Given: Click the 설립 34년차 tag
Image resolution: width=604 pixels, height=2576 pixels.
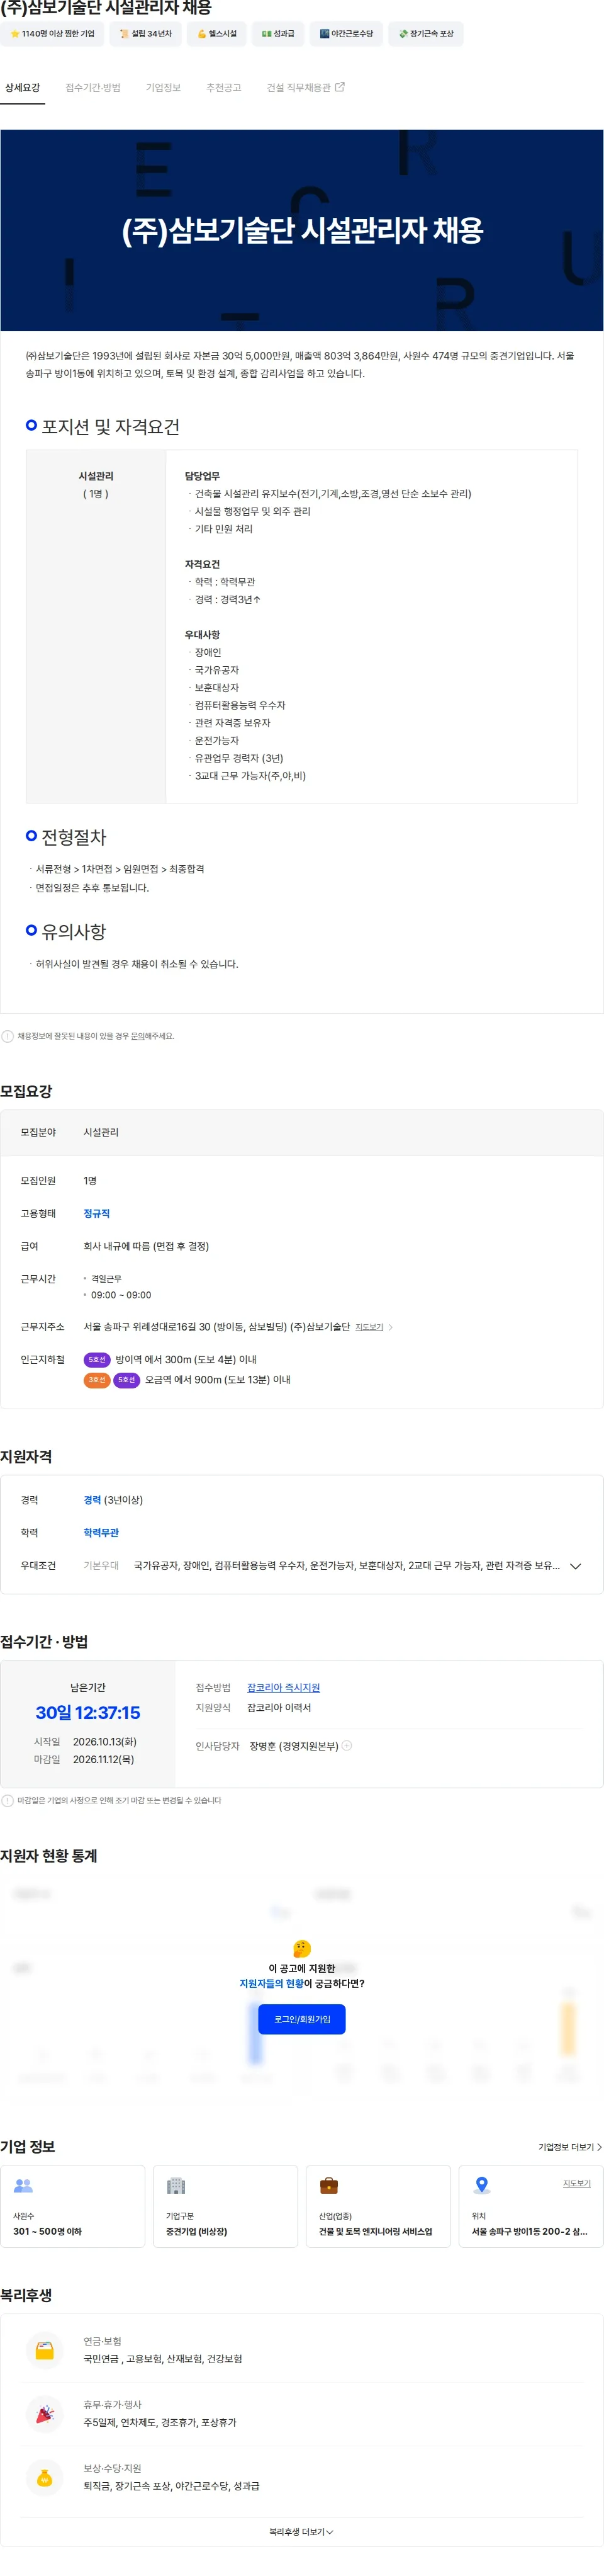Looking at the screenshot, I should (145, 34).
